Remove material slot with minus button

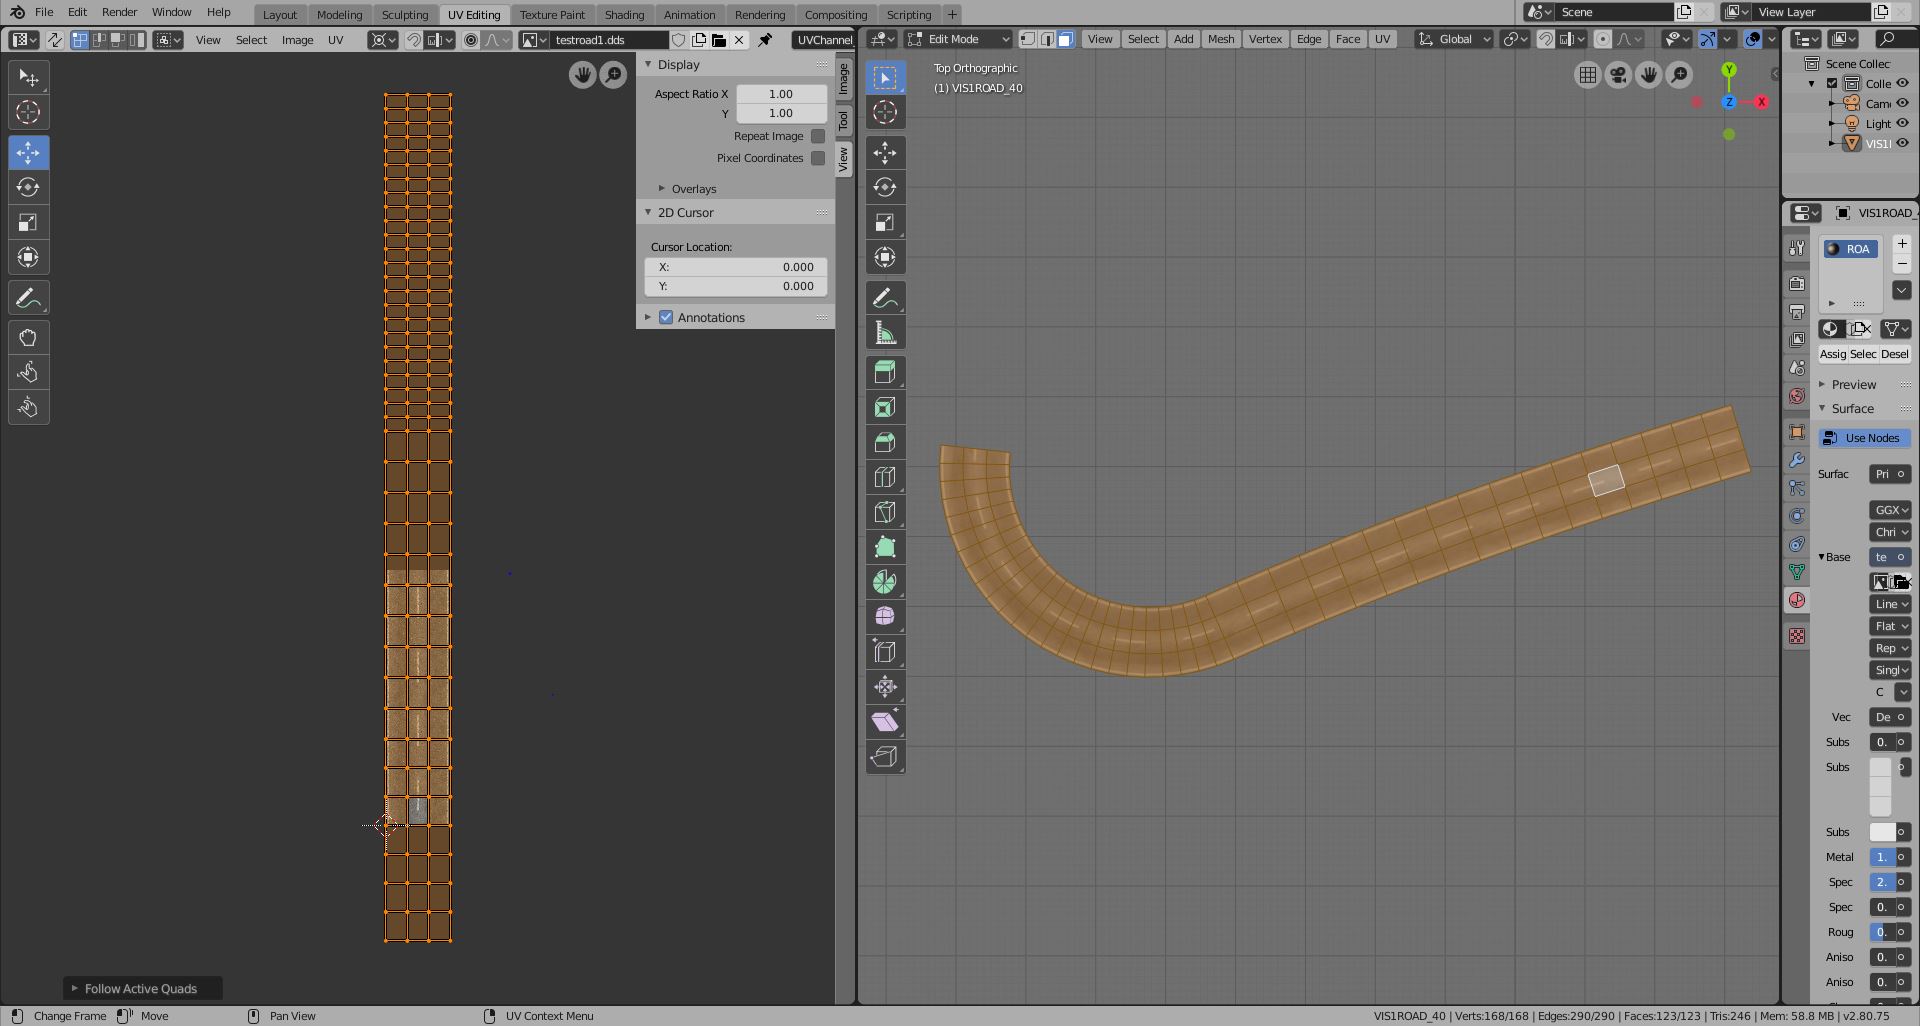pos(1902,263)
